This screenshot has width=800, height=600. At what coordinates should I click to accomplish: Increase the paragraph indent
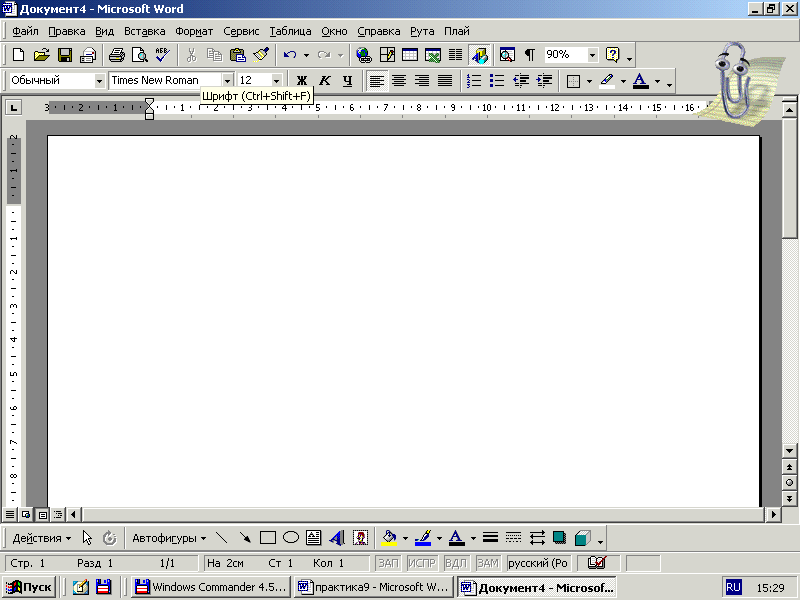pyautogui.click(x=544, y=81)
